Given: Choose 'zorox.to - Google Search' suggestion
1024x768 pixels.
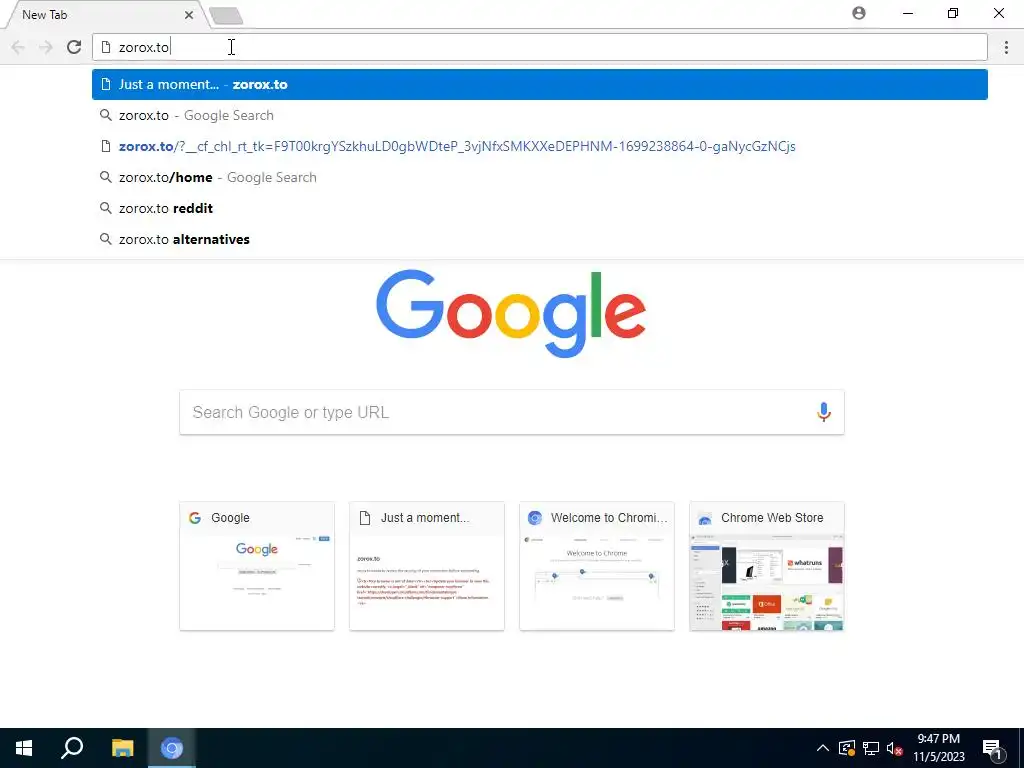Looking at the screenshot, I should click(x=539, y=116).
